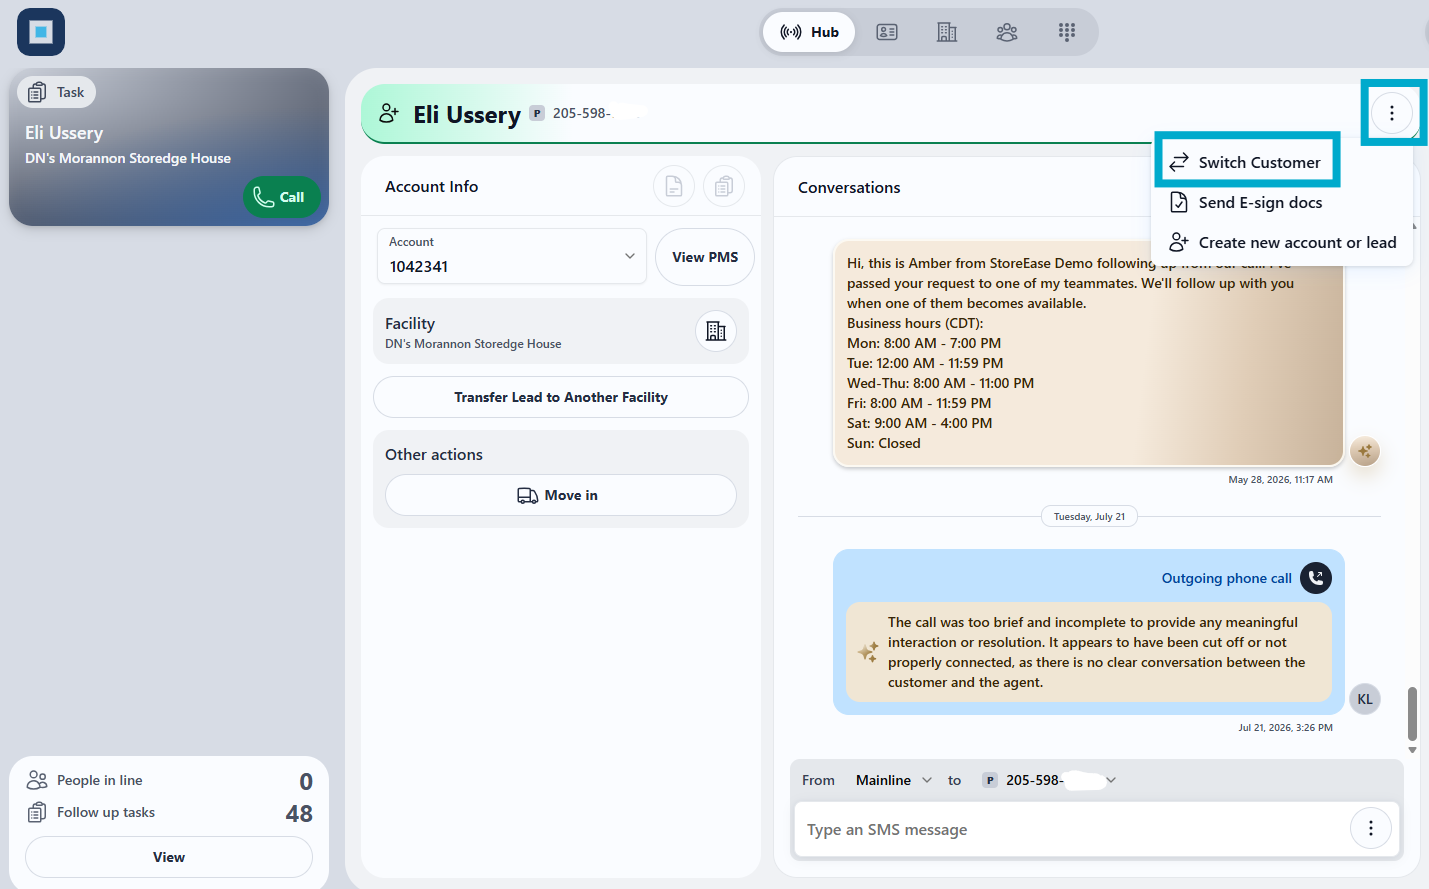Open the facilities building tab icon
This screenshot has height=889, width=1429.
pos(947,32)
